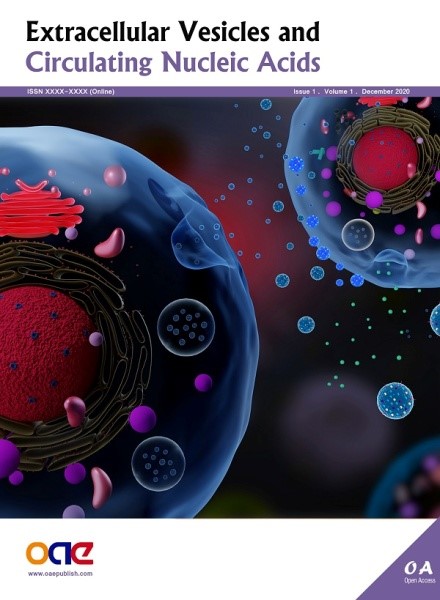Screen dimensions: 440x600
Task: Click the small cell's red nucleus at top right
Action: [385, 158]
